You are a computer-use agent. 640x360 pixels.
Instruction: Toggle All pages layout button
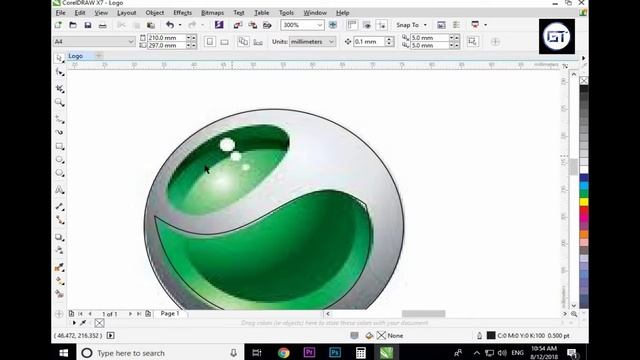point(243,42)
